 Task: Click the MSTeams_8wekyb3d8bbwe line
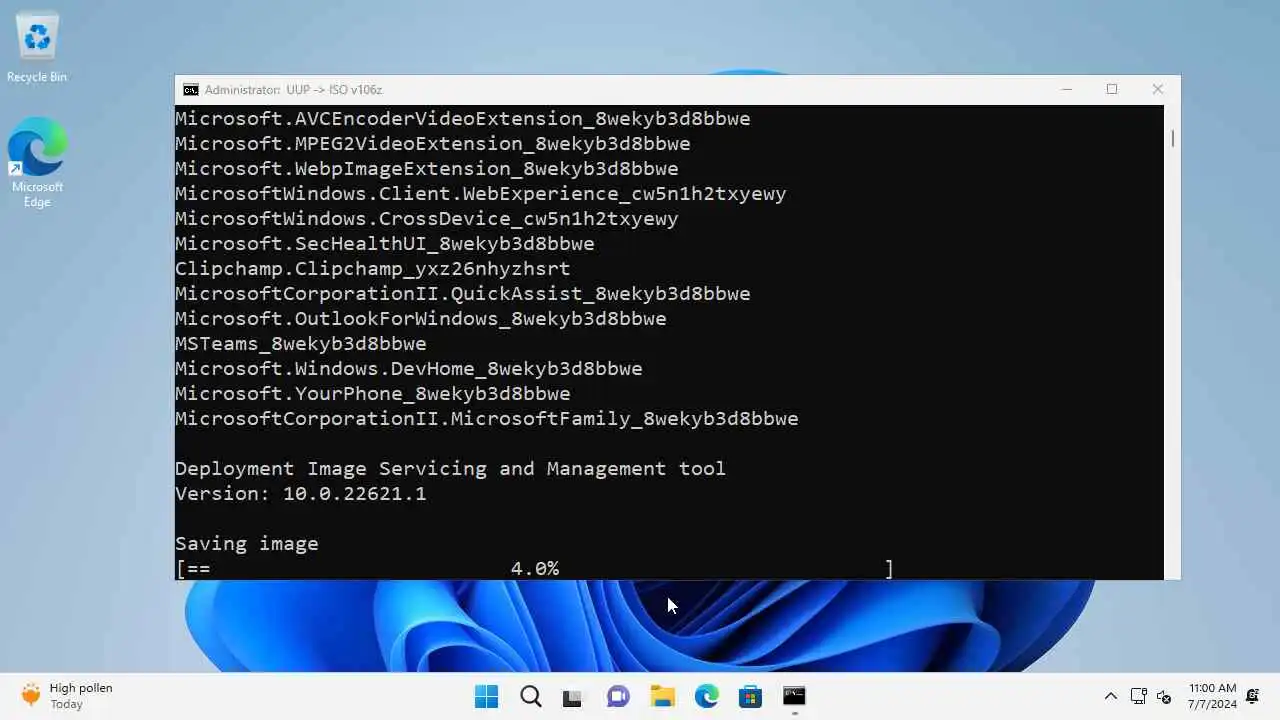[301, 344]
